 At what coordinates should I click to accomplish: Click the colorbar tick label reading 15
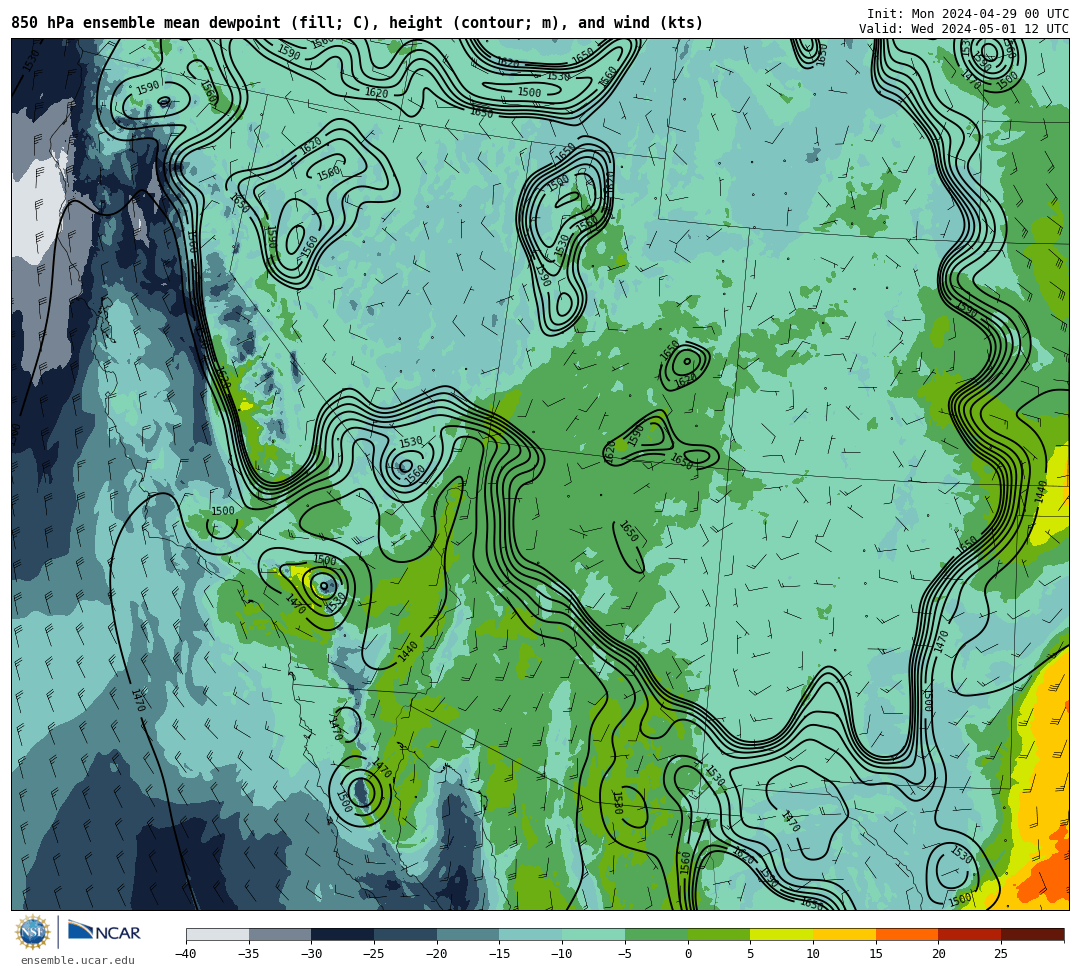[876, 954]
